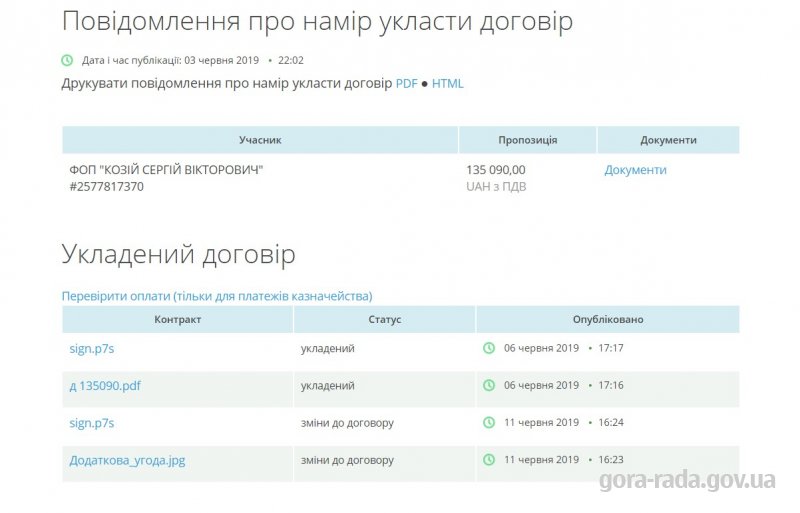
Task: Open the HTML print link
Action: click(x=447, y=83)
